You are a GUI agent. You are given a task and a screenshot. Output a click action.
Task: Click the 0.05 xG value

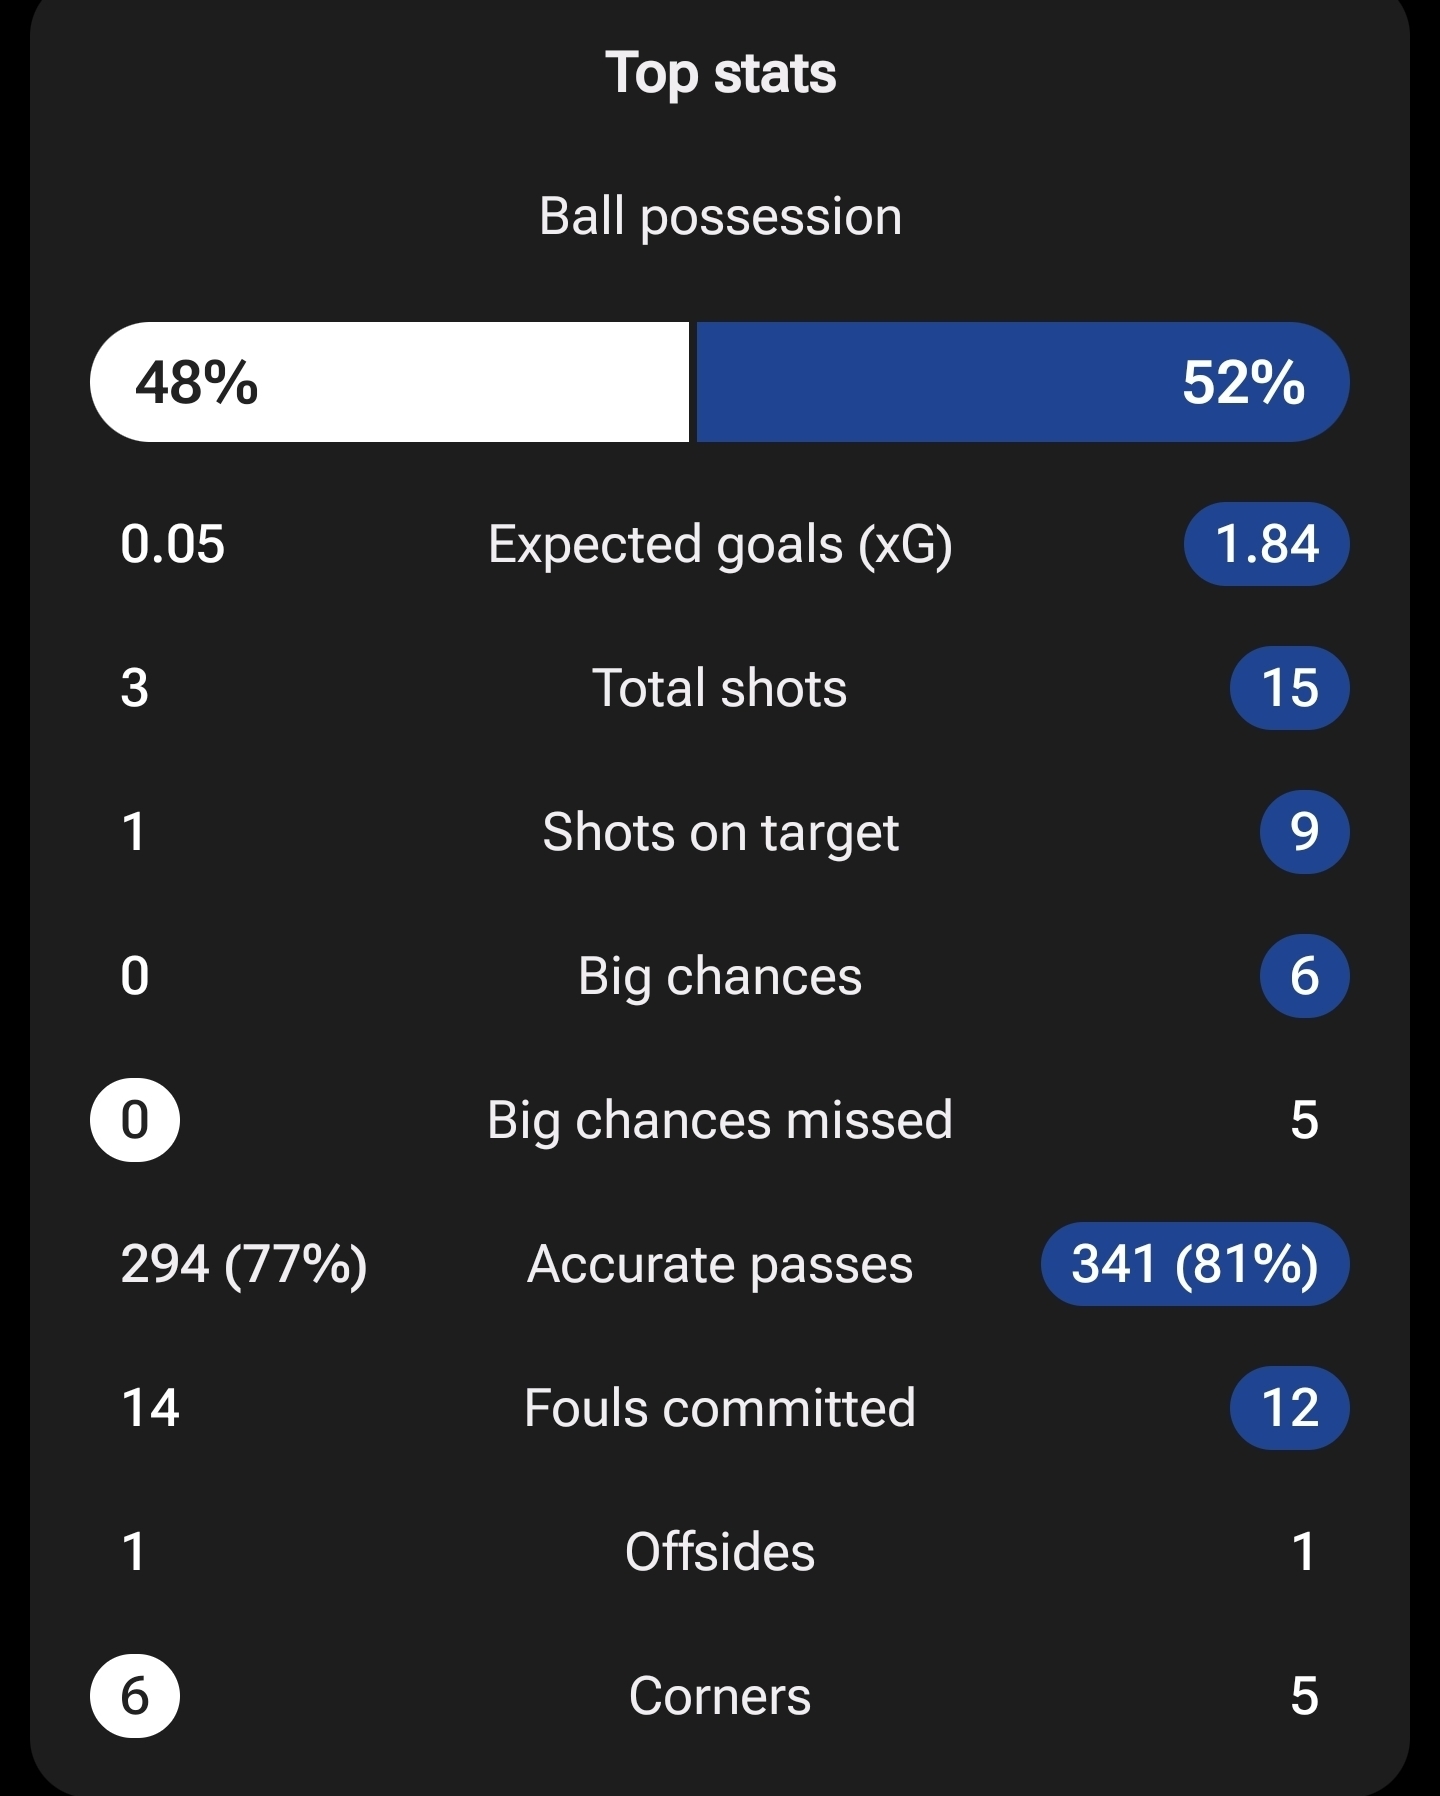173,545
